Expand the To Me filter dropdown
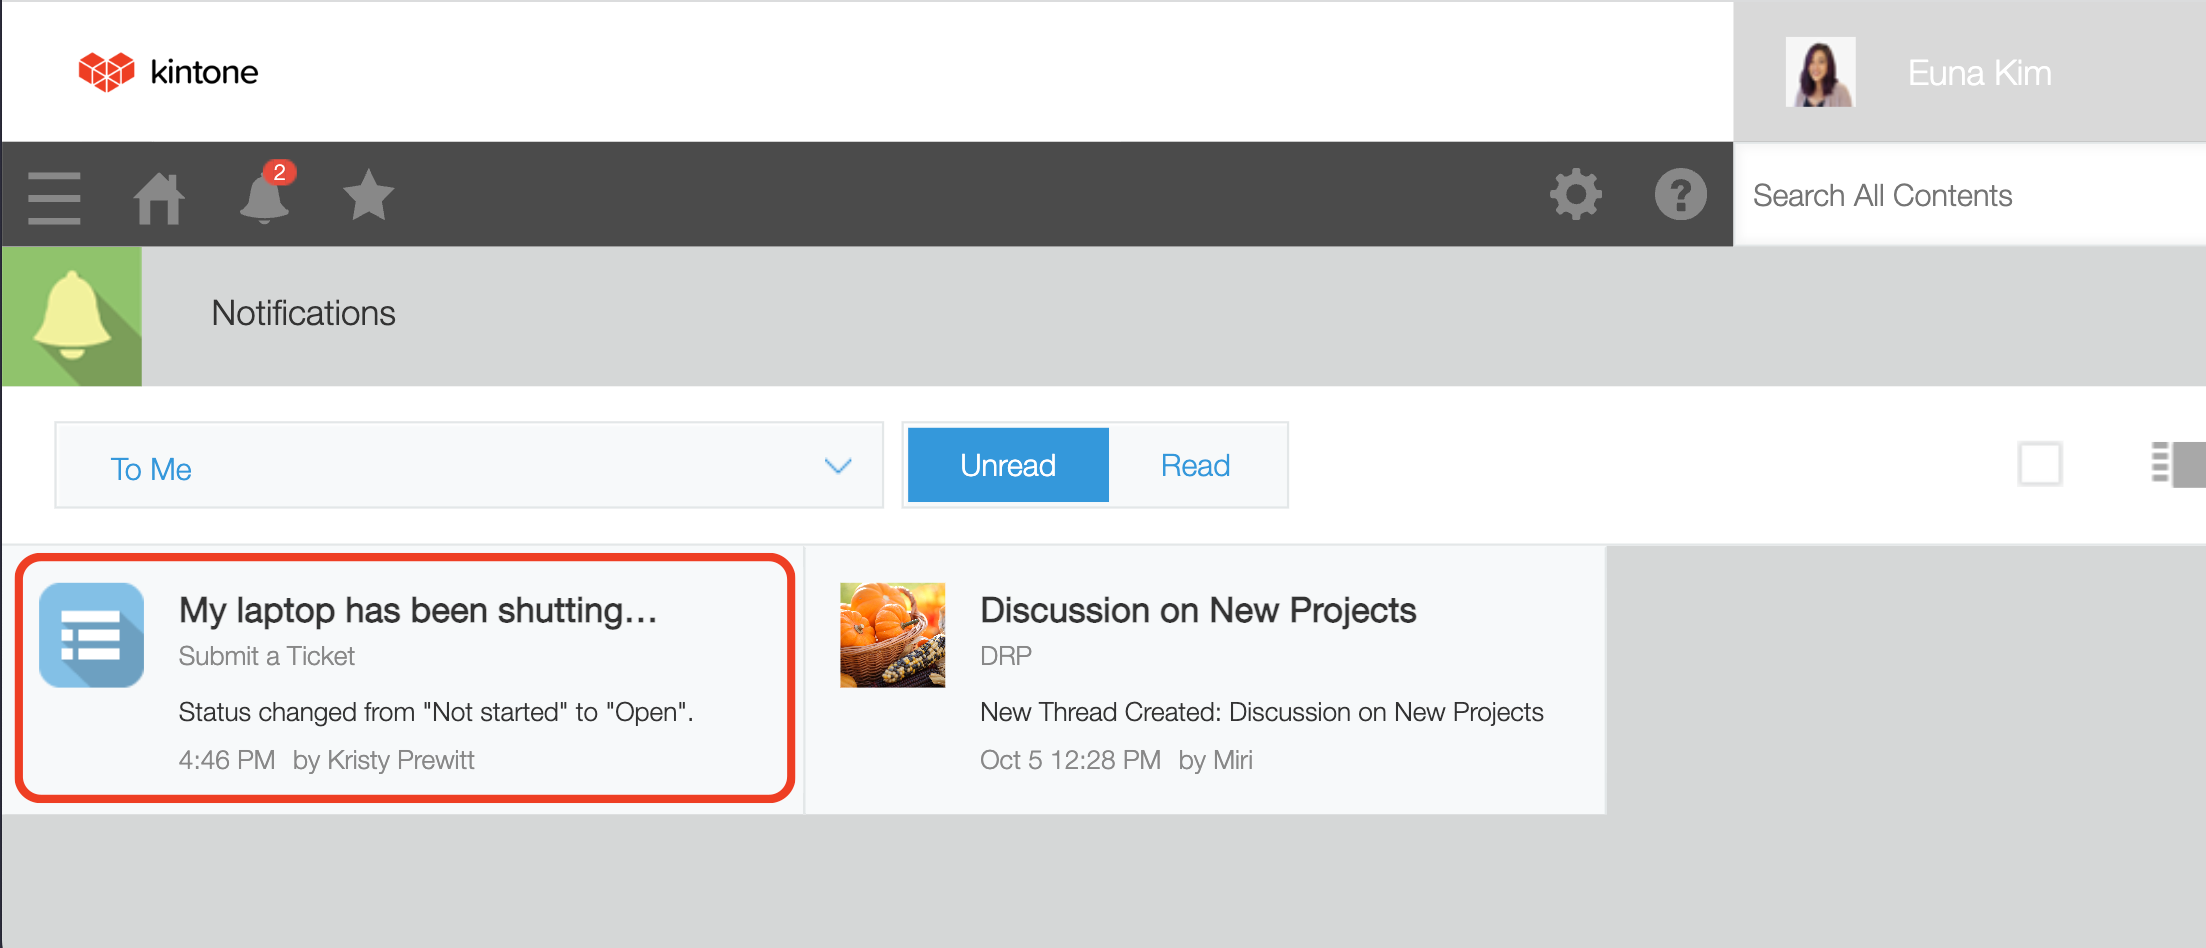Image resolution: width=2206 pixels, height=948 pixels. [x=468, y=466]
